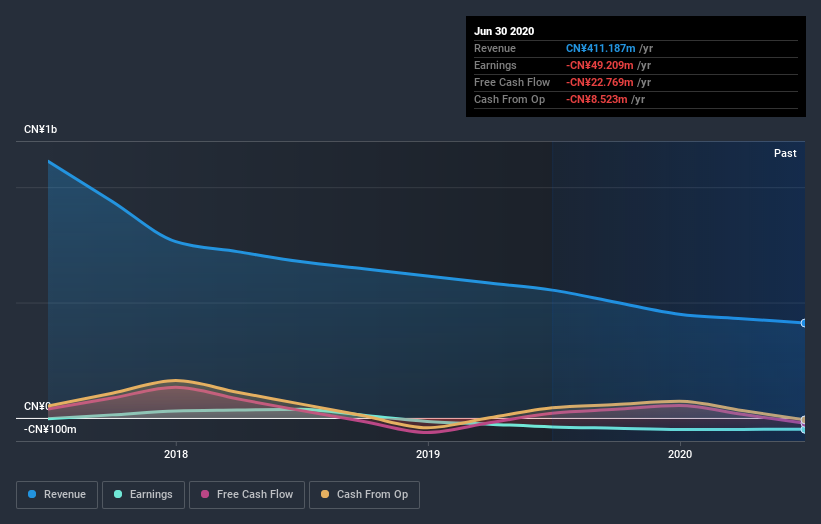Click the Jun 30 2020 tooltip date
Image resolution: width=821 pixels, height=524 pixels.
504,31
